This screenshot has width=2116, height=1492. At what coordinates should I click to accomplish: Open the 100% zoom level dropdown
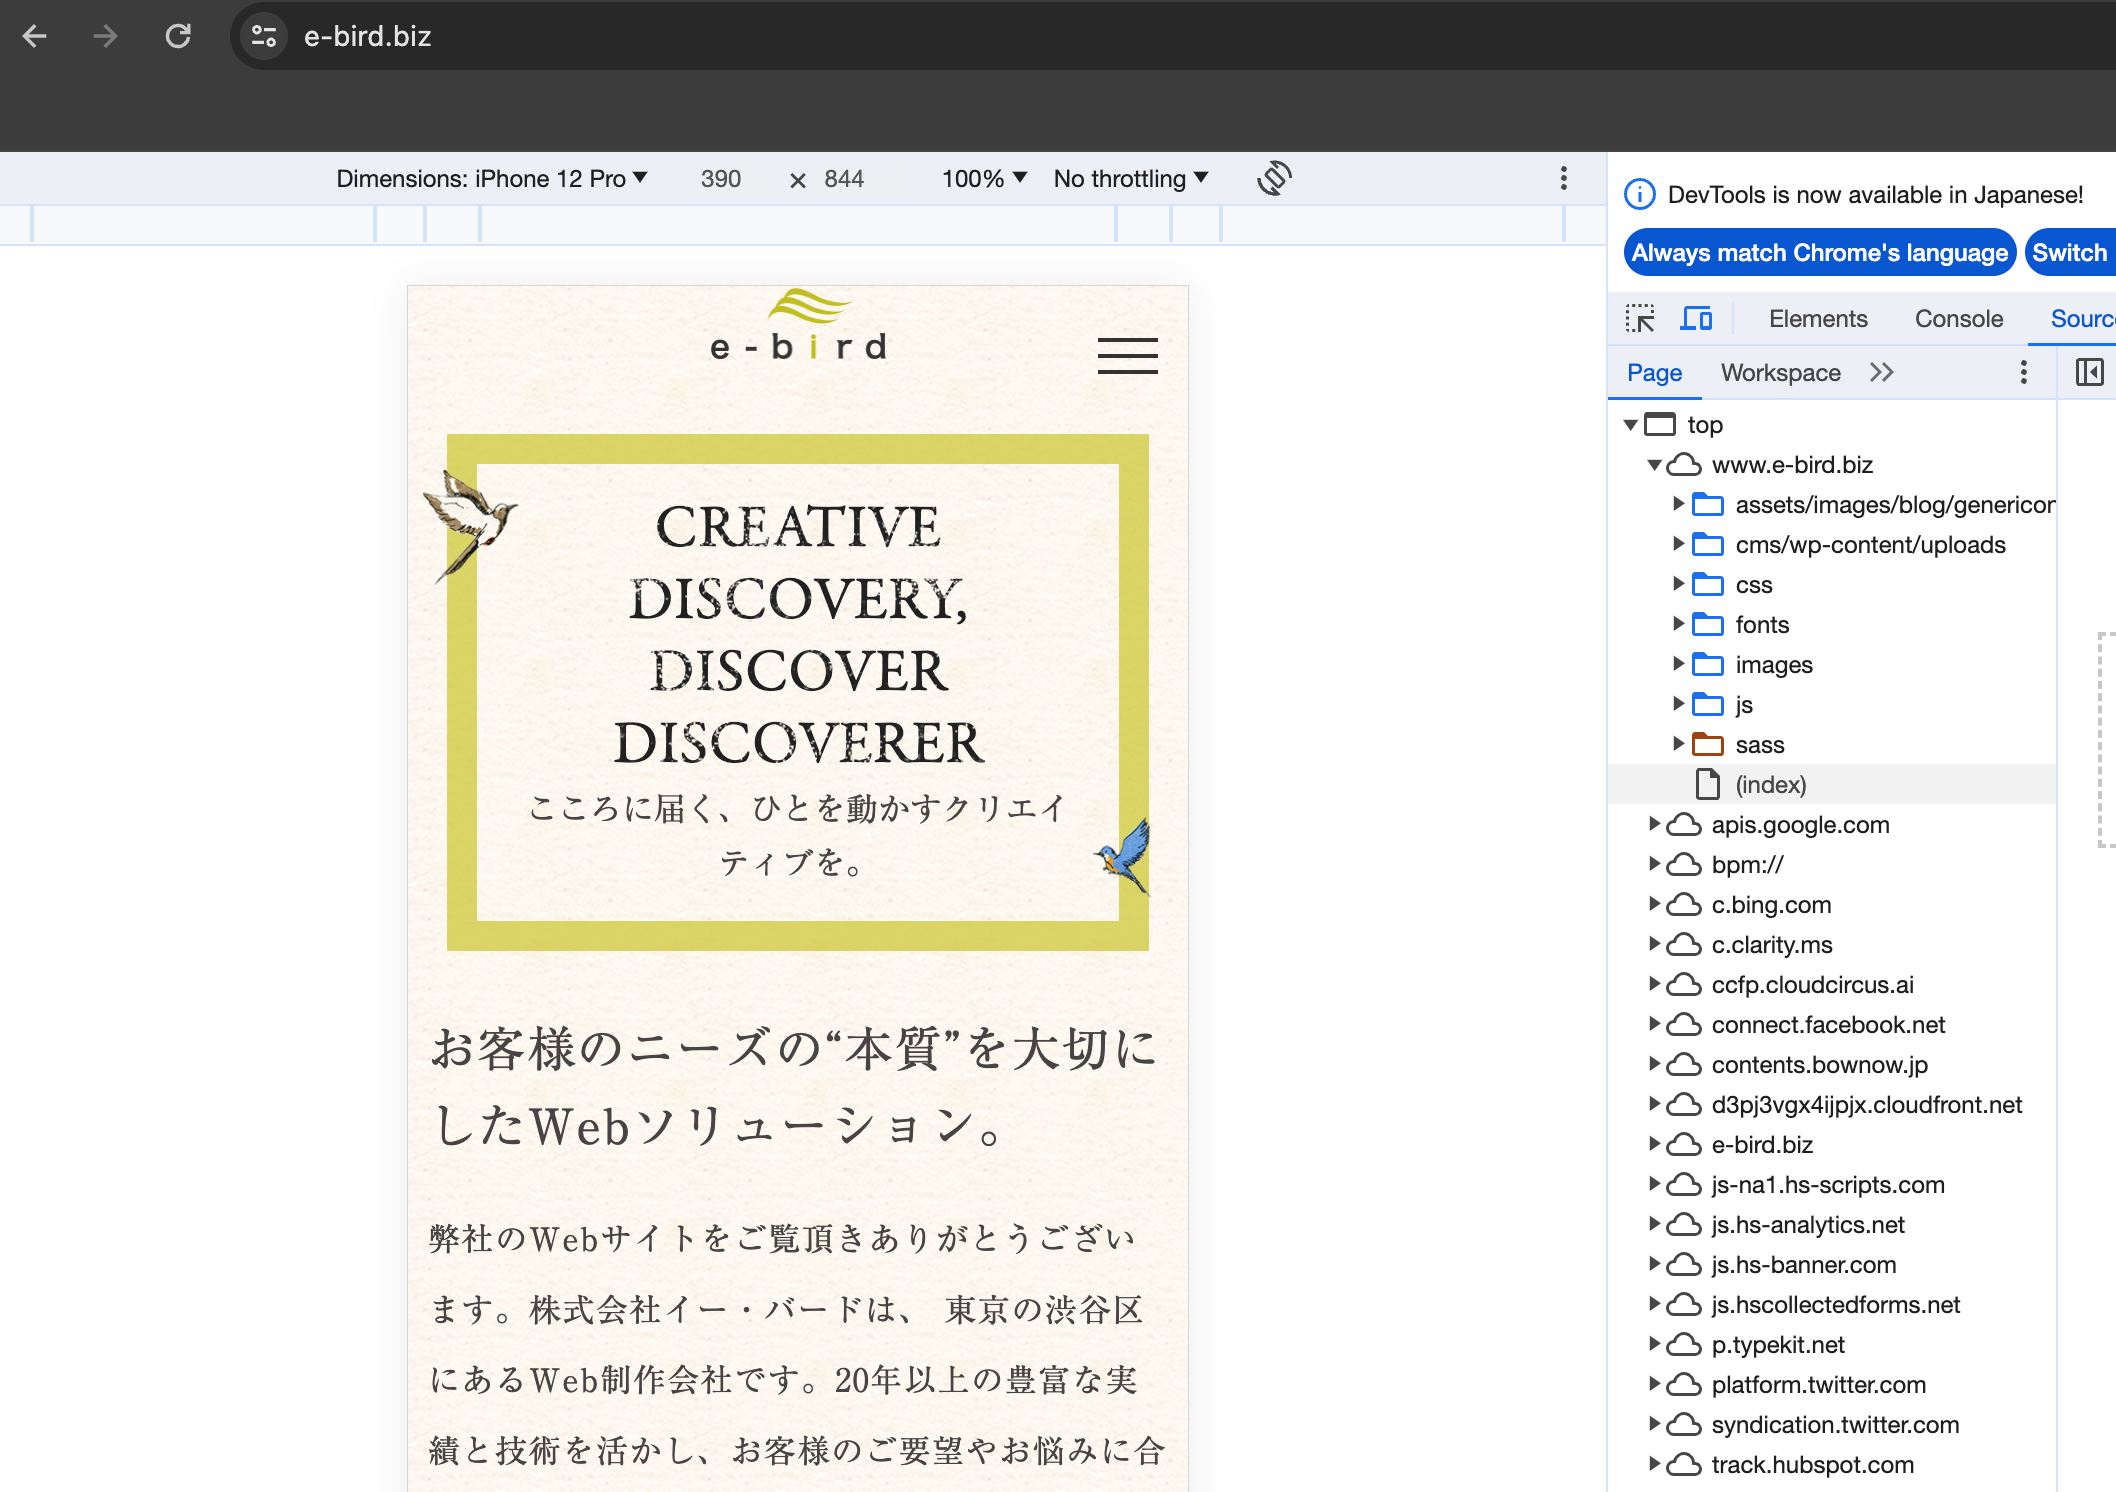(983, 178)
